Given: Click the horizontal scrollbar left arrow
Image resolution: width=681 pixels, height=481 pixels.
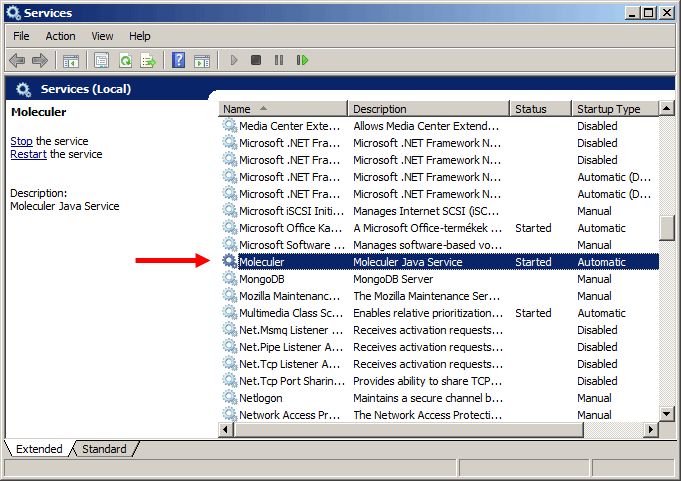Looking at the screenshot, I should [x=225, y=430].
